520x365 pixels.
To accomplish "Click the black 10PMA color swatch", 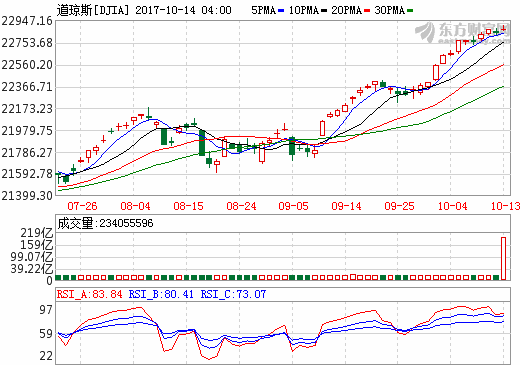I will pos(324,11).
